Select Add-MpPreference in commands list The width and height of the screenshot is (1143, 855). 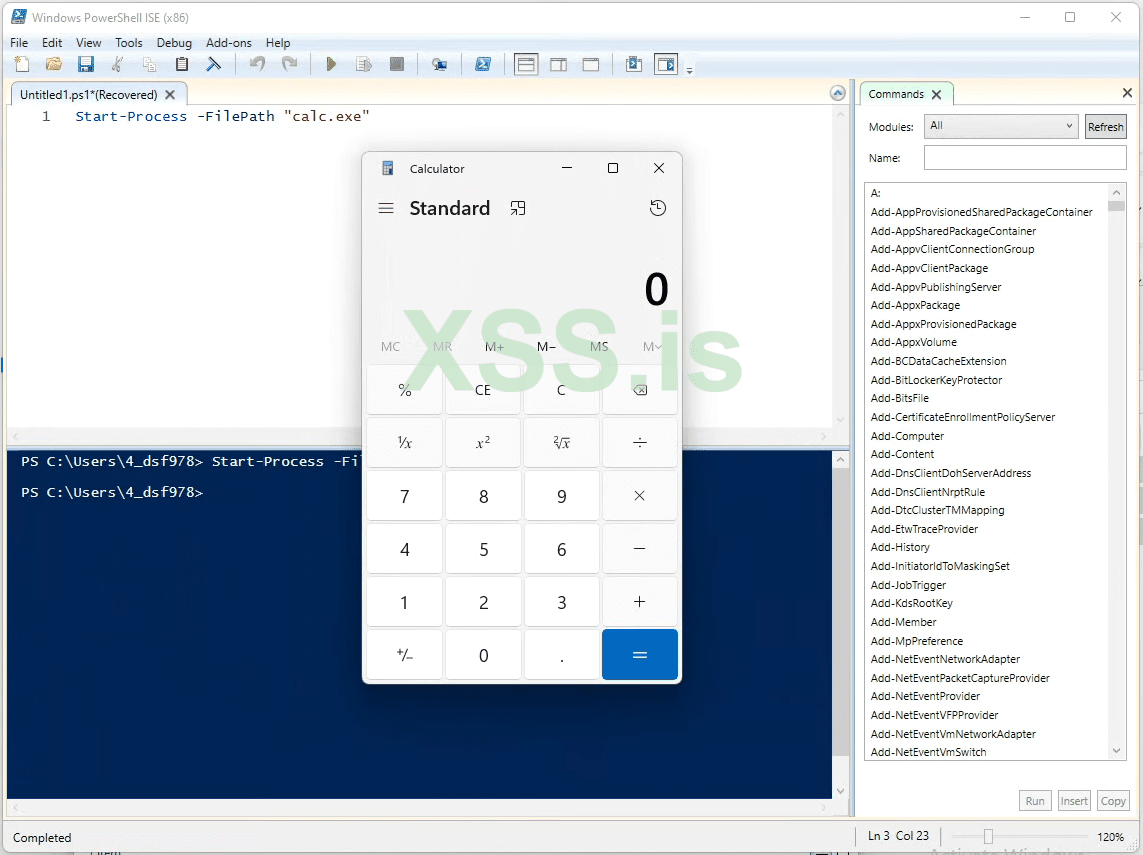click(916, 641)
